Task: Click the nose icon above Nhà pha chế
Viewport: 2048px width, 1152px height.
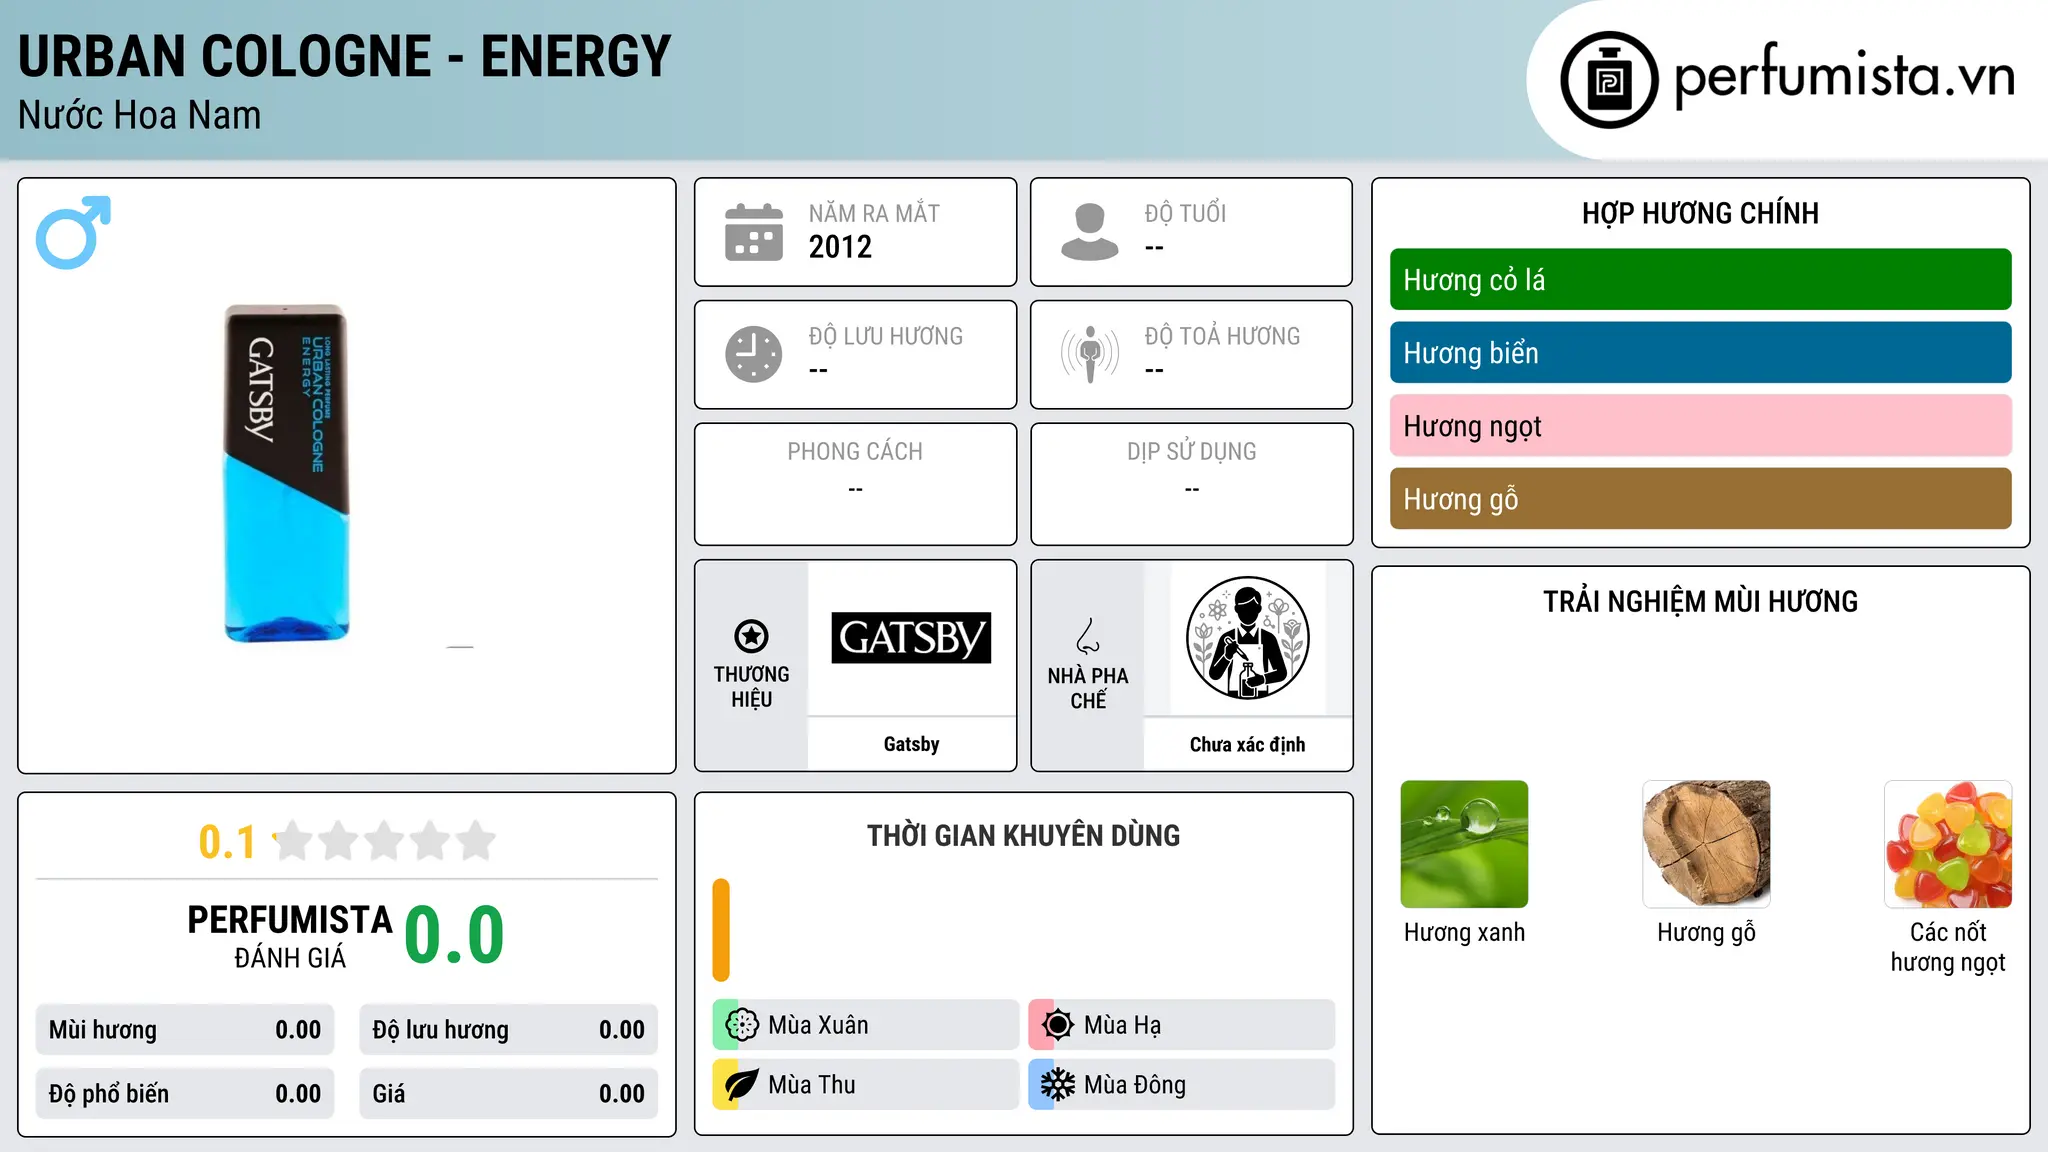Action: [1088, 636]
